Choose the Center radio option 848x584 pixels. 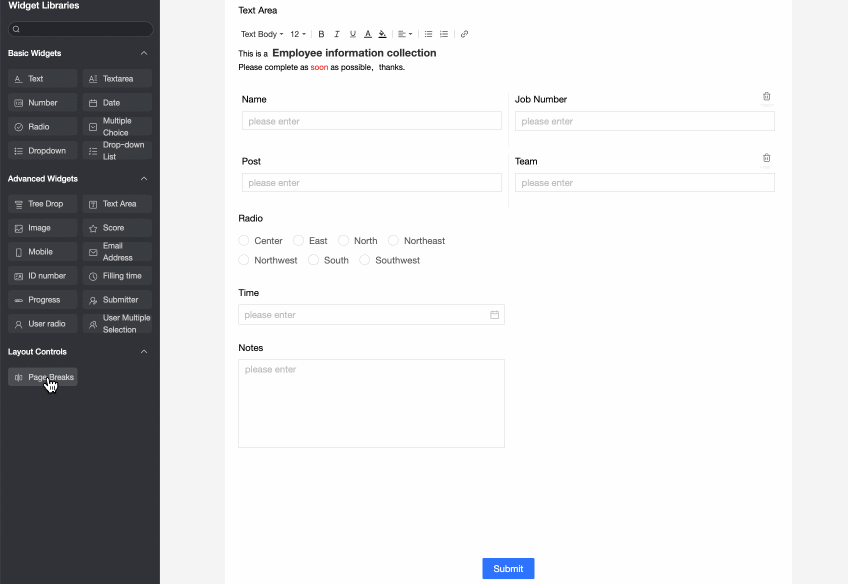click(244, 241)
